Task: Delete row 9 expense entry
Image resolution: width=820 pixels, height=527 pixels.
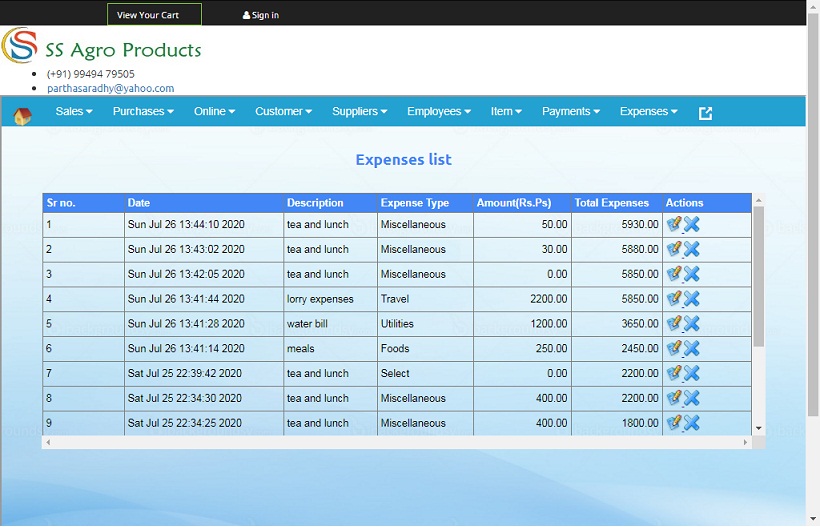Action: [691, 422]
